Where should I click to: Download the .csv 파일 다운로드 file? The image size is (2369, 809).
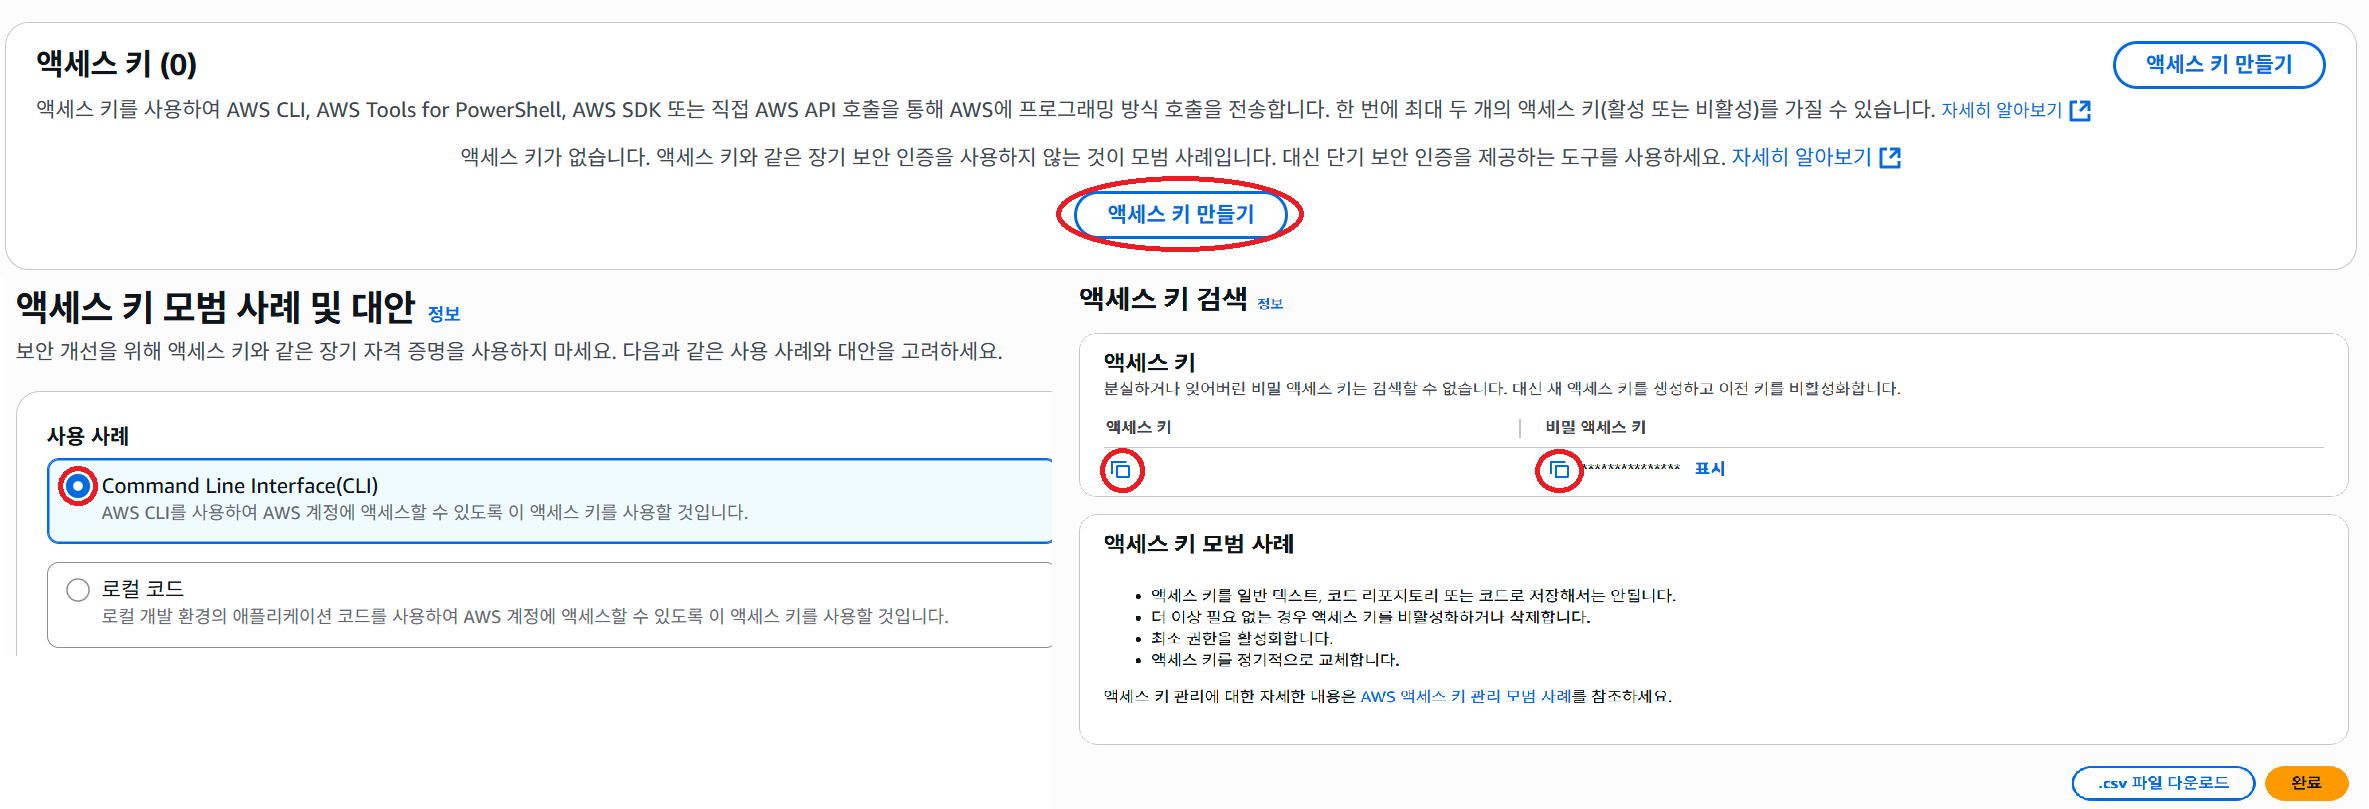pyautogui.click(x=2162, y=783)
